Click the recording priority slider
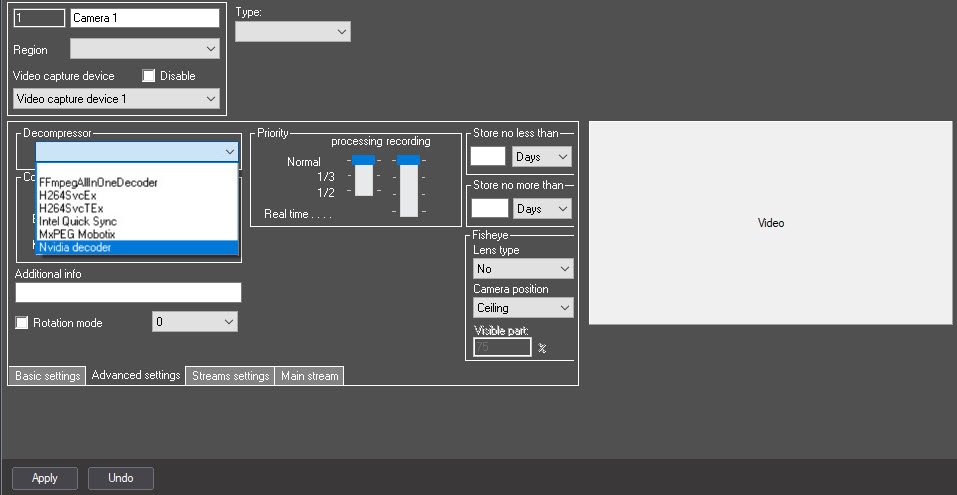957x495 pixels. [x=409, y=160]
